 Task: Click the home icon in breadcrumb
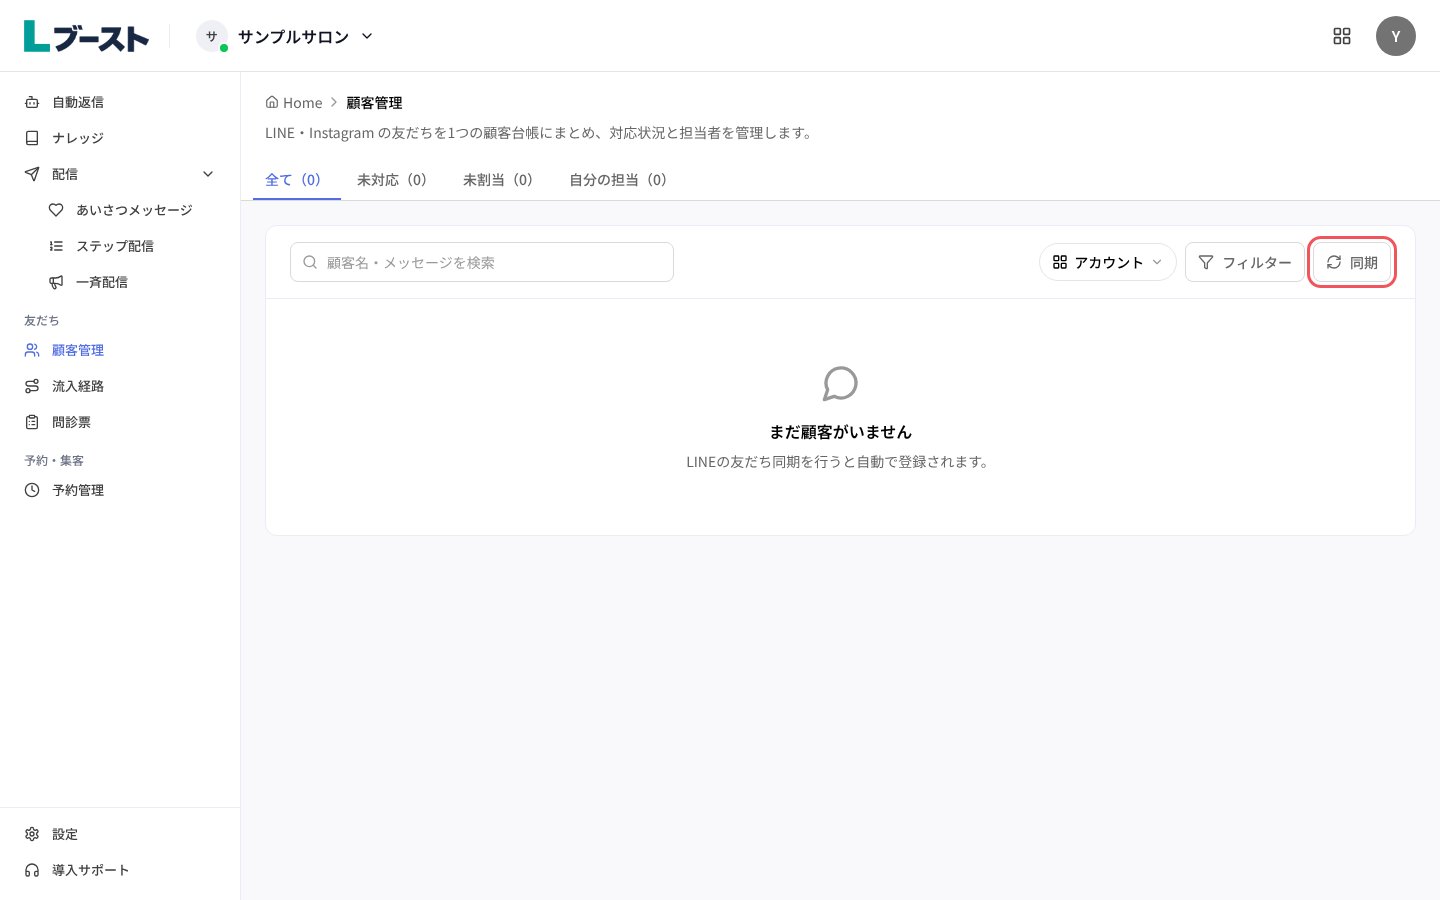272,102
